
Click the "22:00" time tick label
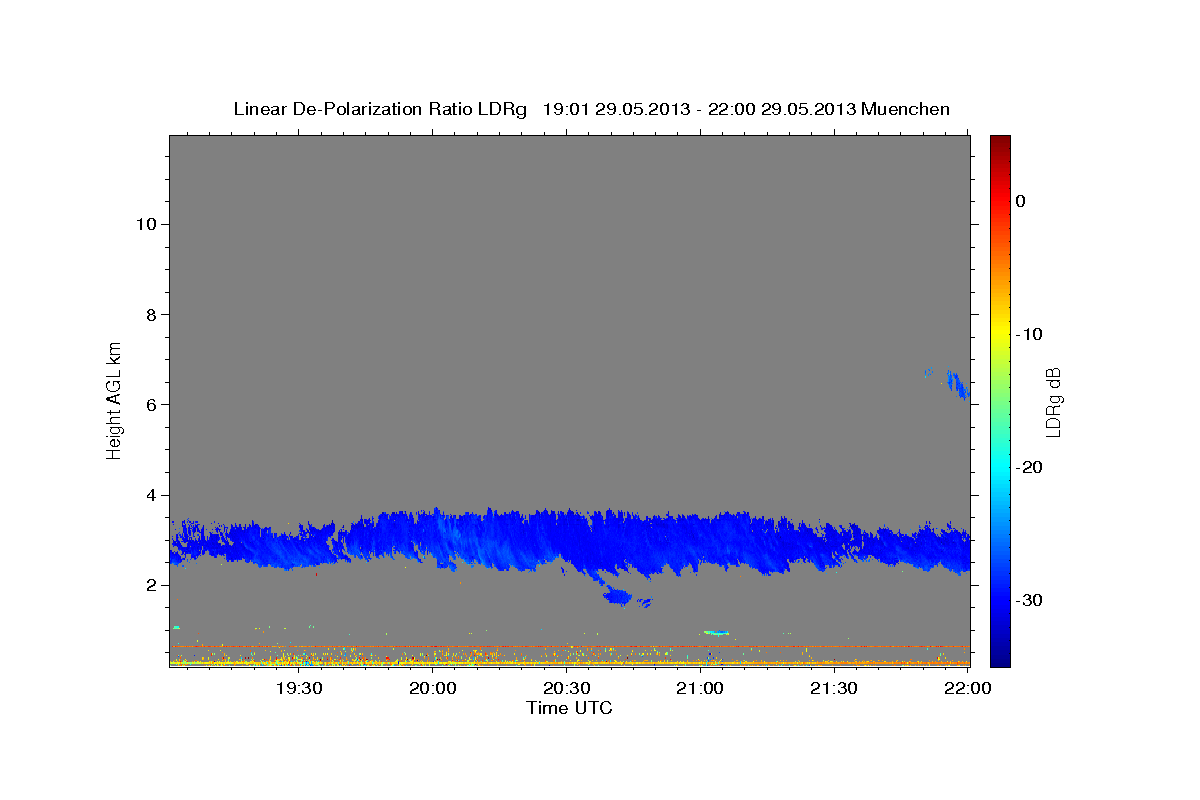(968, 688)
